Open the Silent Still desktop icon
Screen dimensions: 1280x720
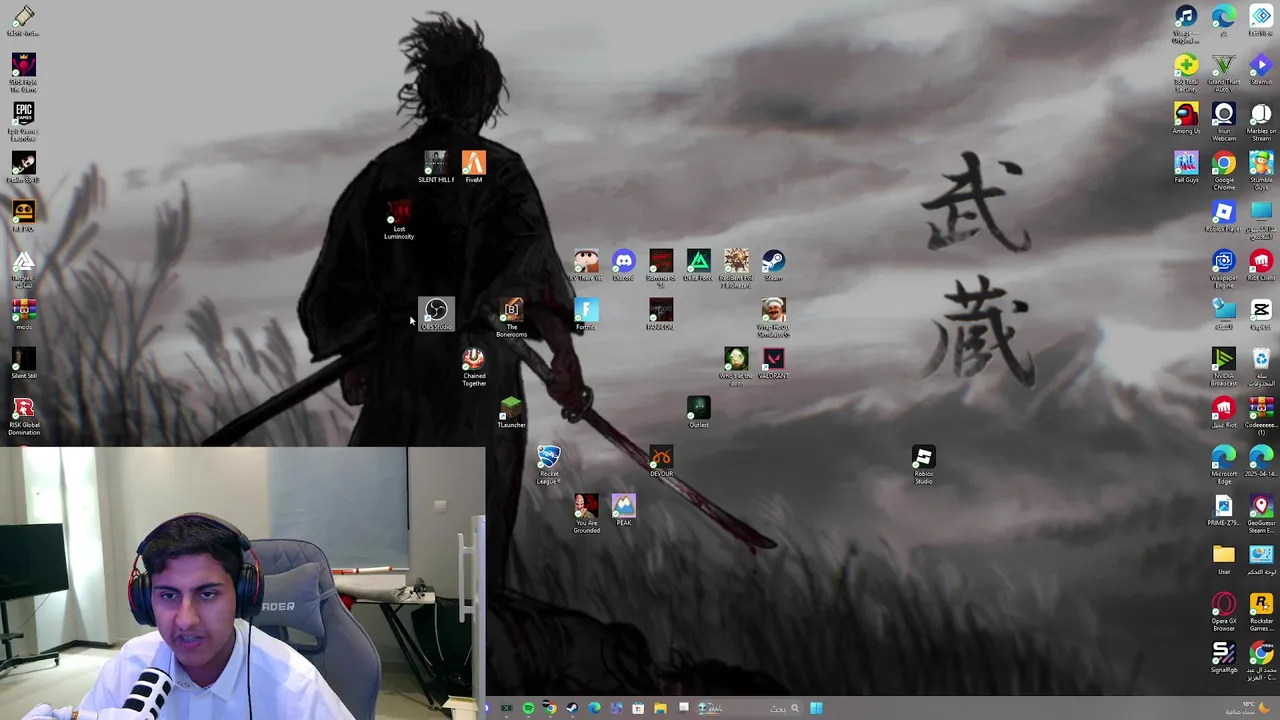point(23,363)
